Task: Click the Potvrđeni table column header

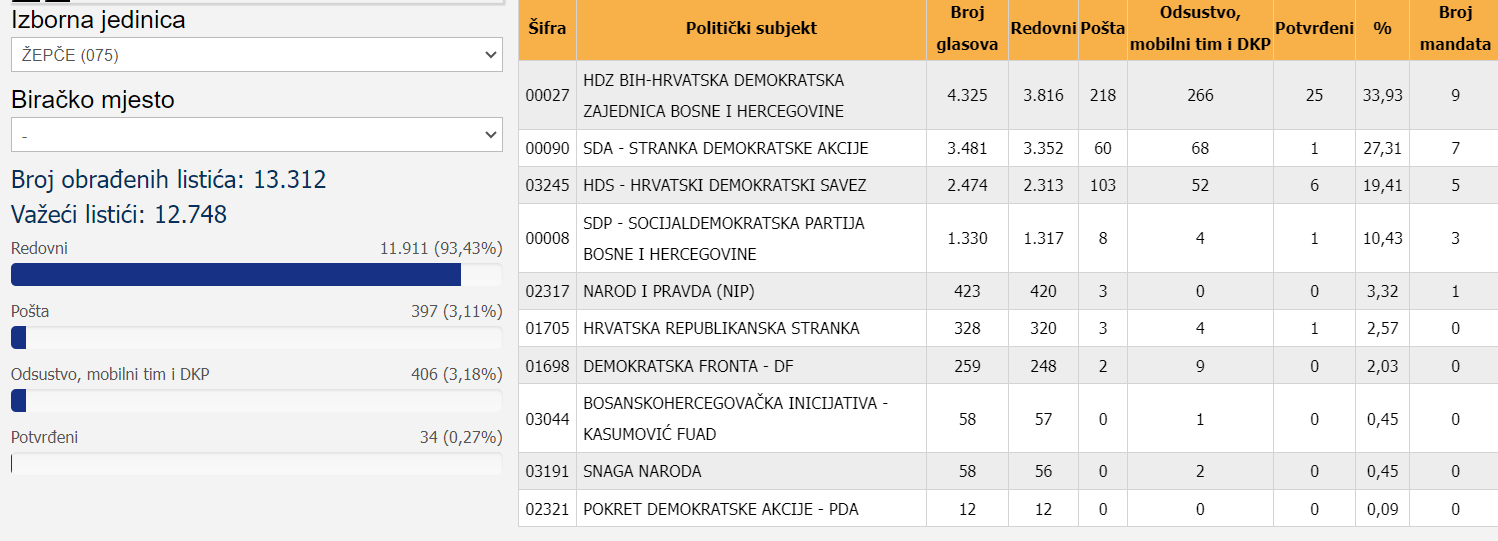Action: tap(1314, 28)
